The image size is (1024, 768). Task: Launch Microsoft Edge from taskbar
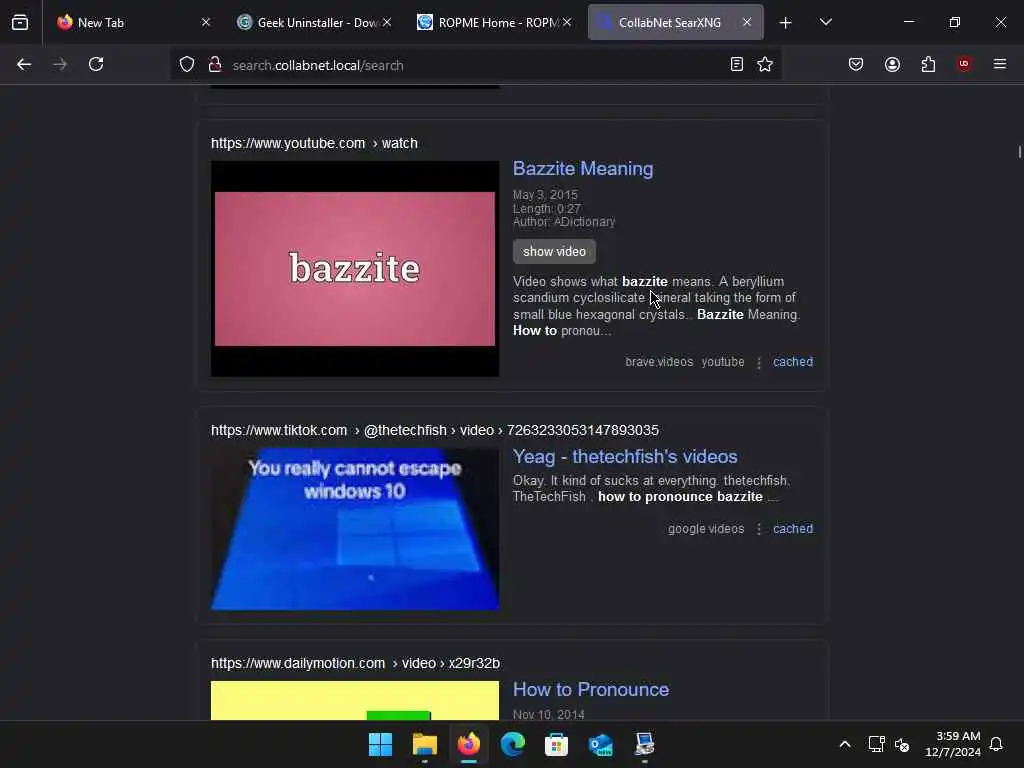point(513,744)
